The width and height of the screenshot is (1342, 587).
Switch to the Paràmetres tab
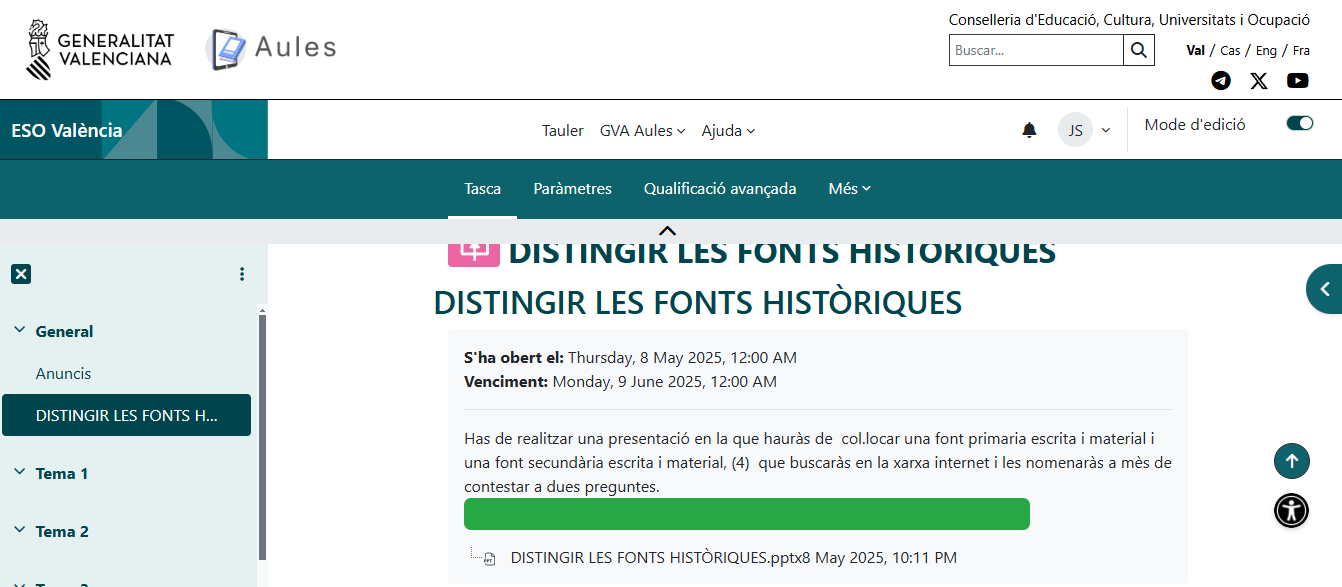pyautogui.click(x=572, y=188)
